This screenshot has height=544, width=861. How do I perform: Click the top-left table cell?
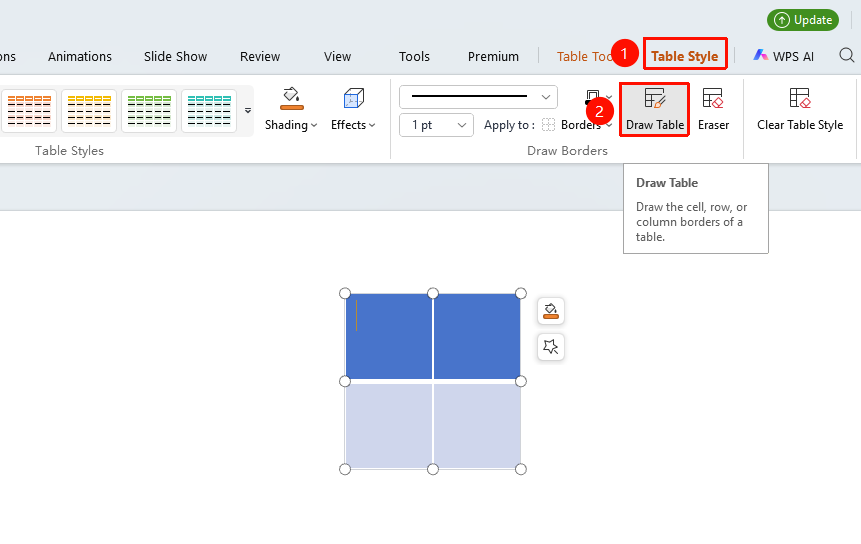click(389, 337)
